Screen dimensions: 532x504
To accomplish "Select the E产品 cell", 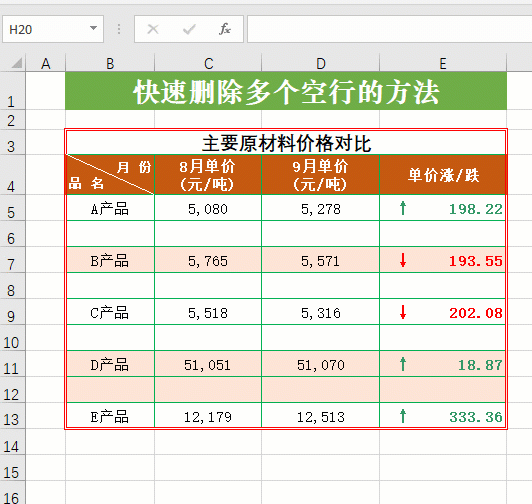I will tap(110, 416).
